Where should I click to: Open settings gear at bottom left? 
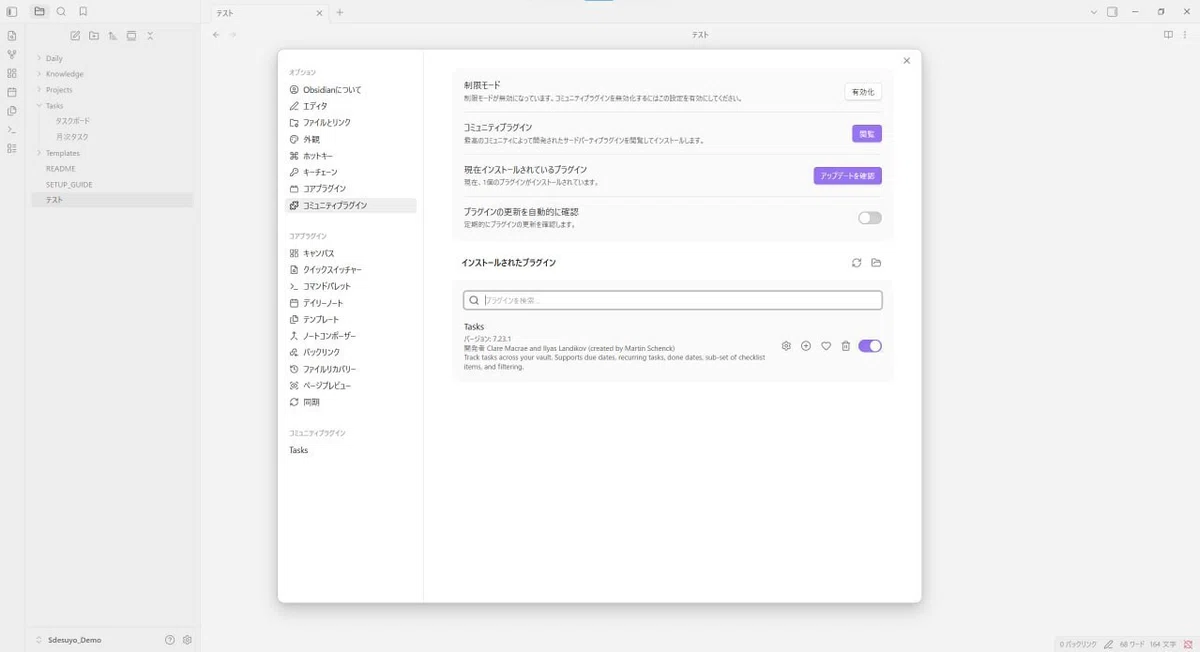pos(187,640)
